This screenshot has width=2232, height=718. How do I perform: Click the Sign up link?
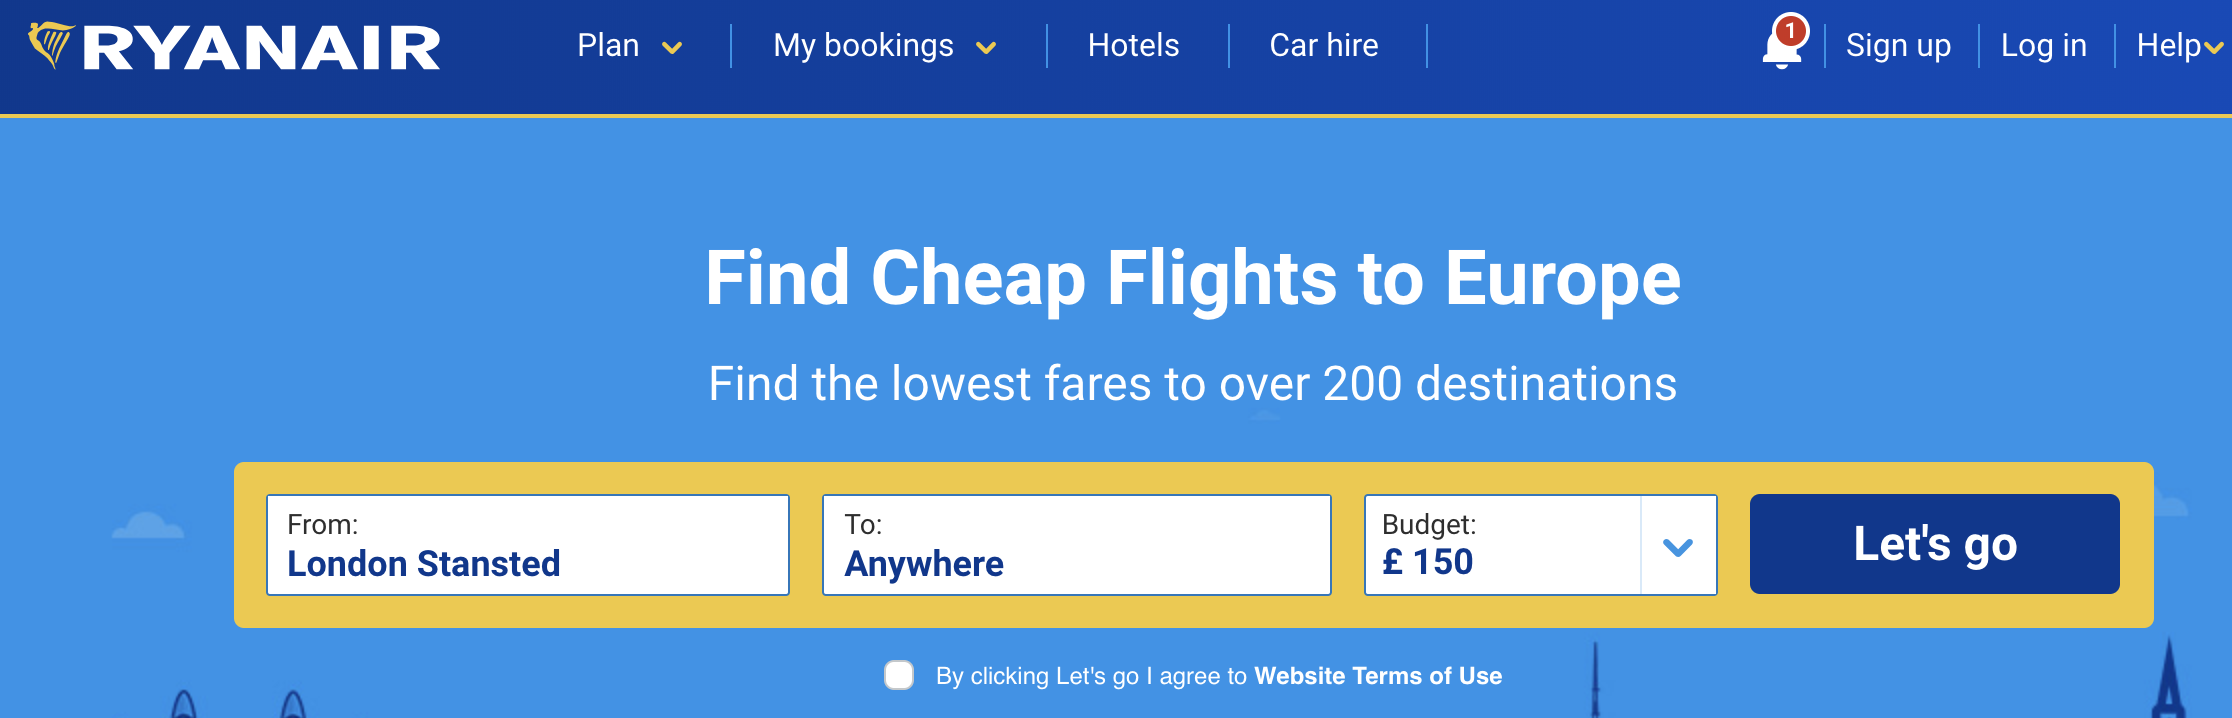pos(1898,46)
